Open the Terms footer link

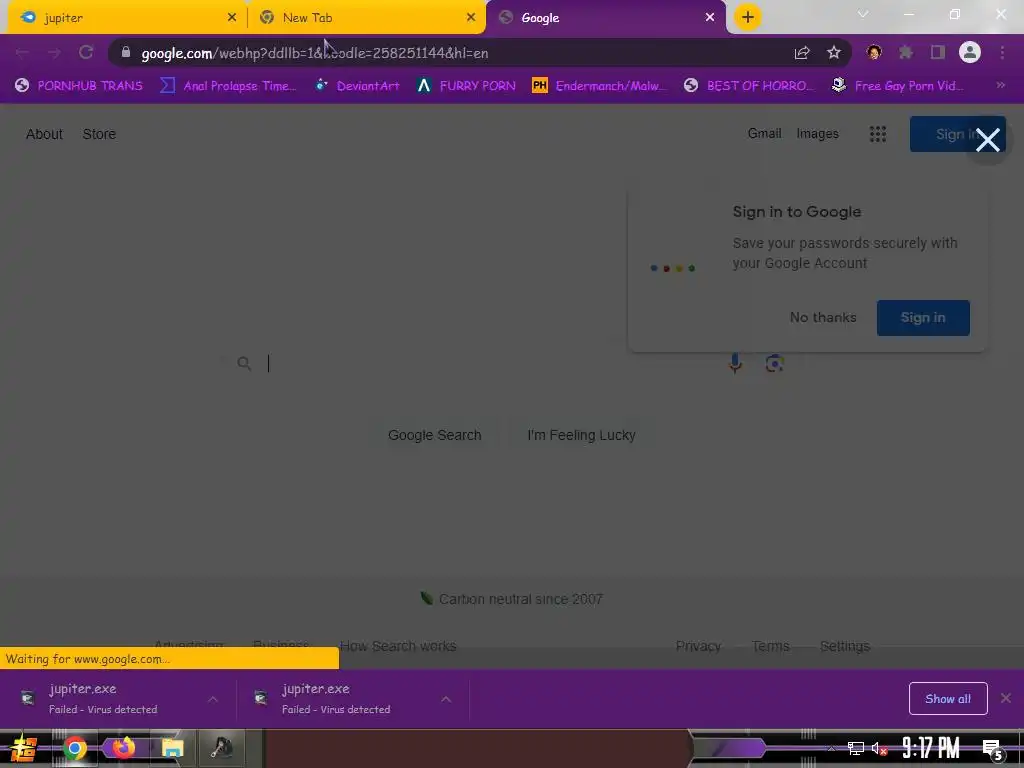tap(771, 646)
